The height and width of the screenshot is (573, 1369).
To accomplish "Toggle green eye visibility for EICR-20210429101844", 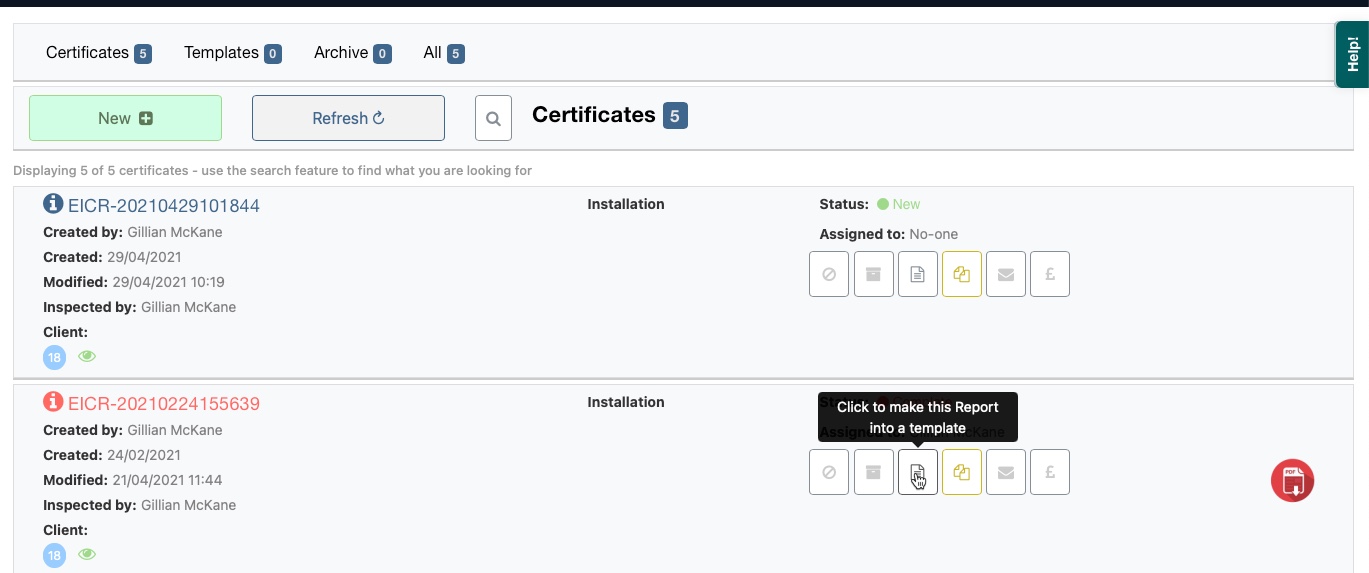I will pos(87,356).
